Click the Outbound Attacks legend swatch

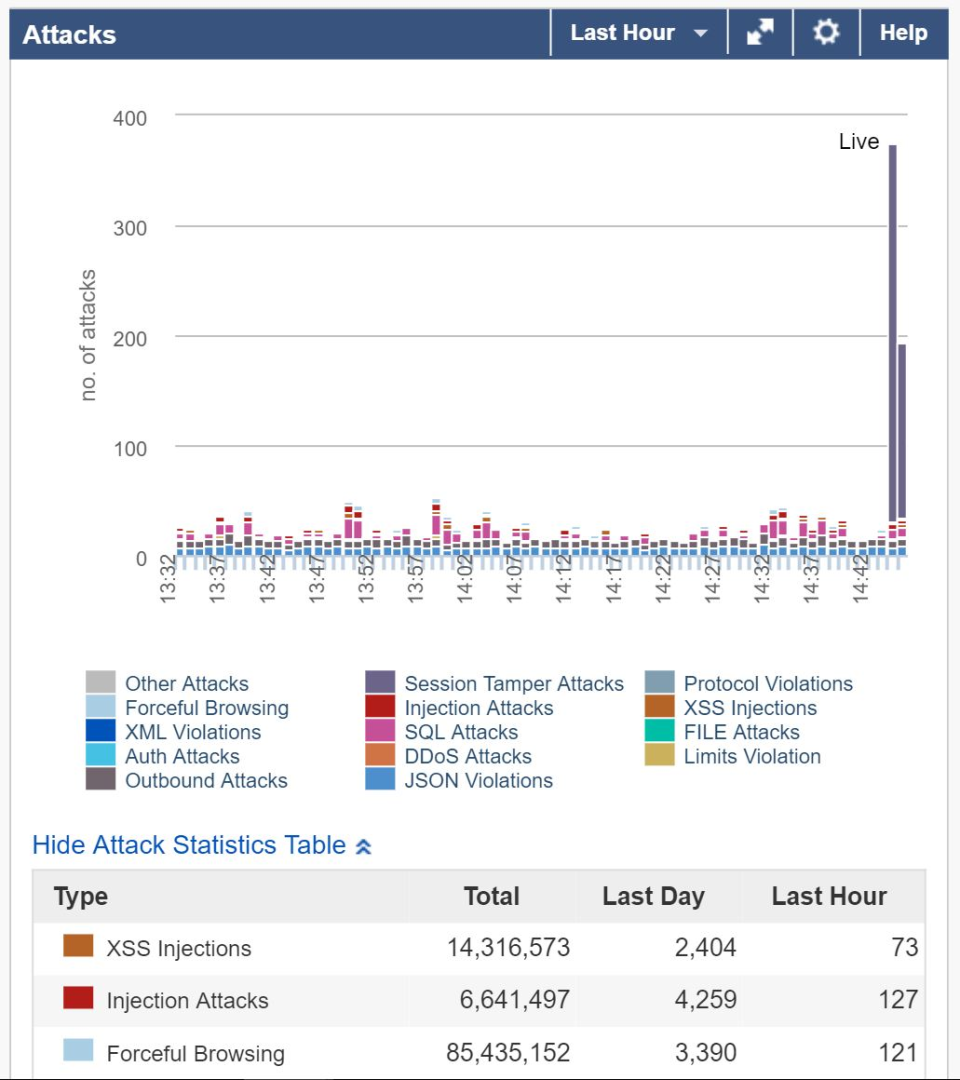(100, 779)
